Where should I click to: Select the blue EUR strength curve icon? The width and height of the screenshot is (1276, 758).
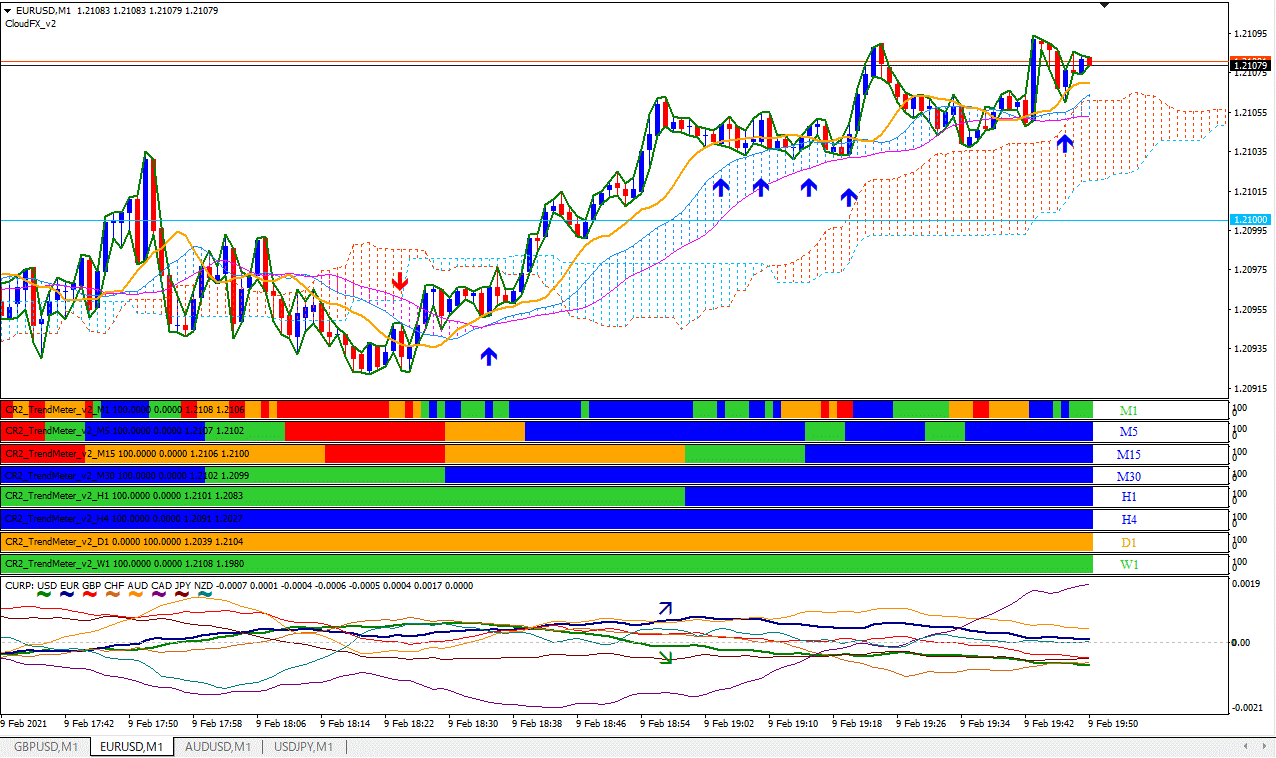(x=68, y=594)
